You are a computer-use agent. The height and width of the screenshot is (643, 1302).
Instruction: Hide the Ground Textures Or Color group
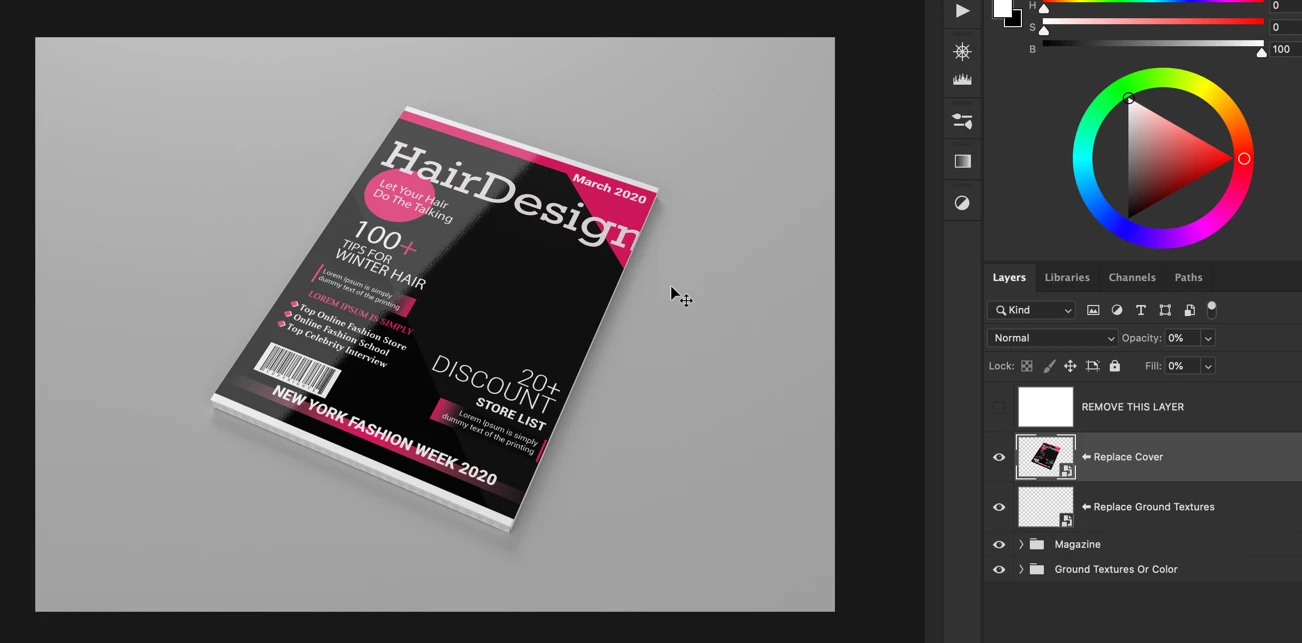[999, 569]
